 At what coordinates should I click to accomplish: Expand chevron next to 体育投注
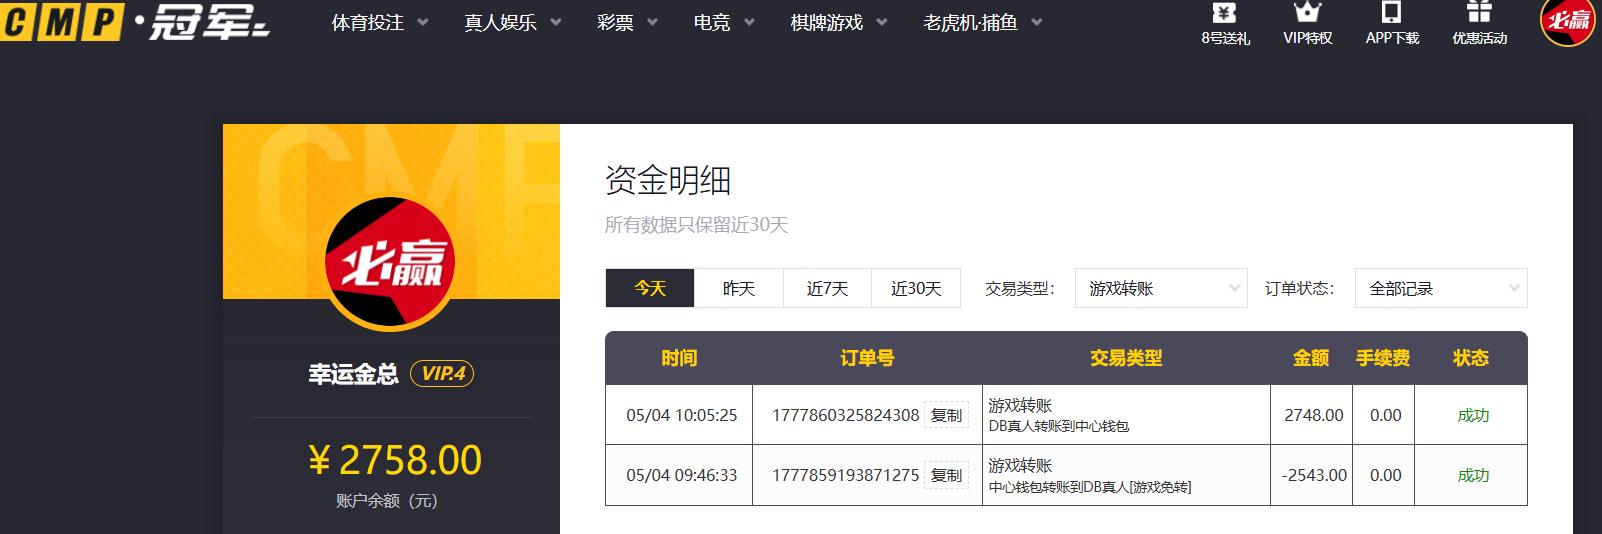point(422,22)
